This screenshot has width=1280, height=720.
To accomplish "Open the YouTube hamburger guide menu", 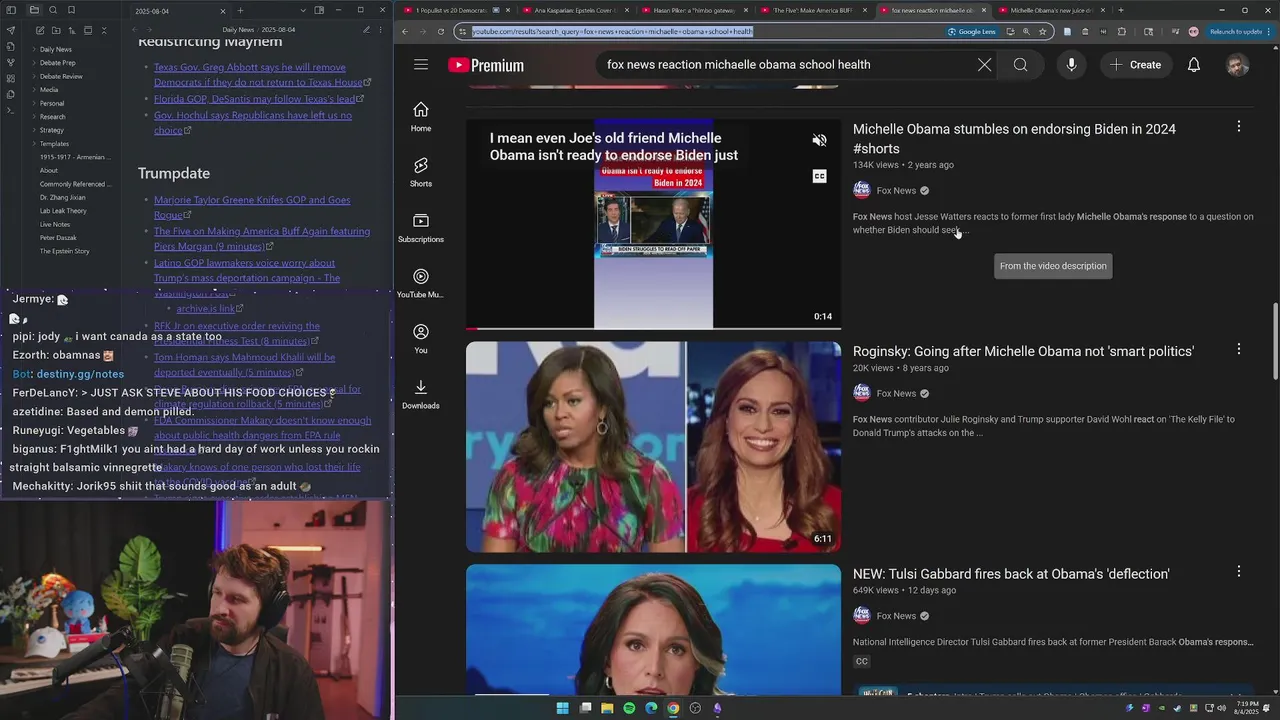I will tap(421, 65).
